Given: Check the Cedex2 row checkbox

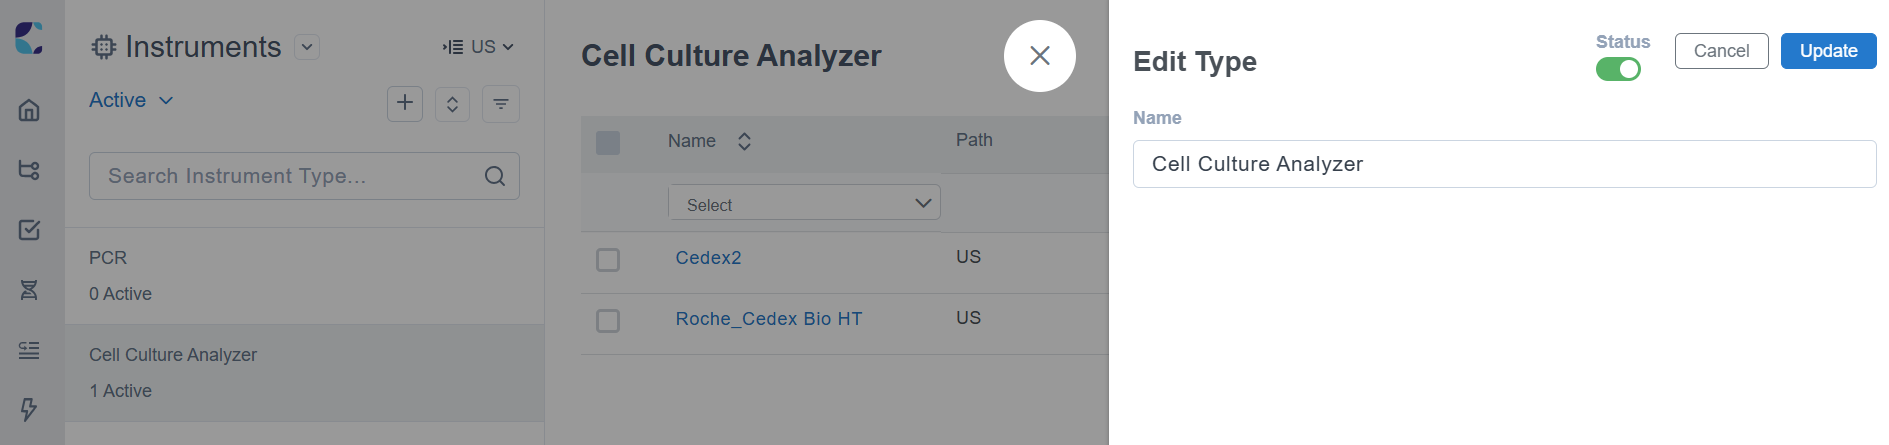Looking at the screenshot, I should click(608, 260).
